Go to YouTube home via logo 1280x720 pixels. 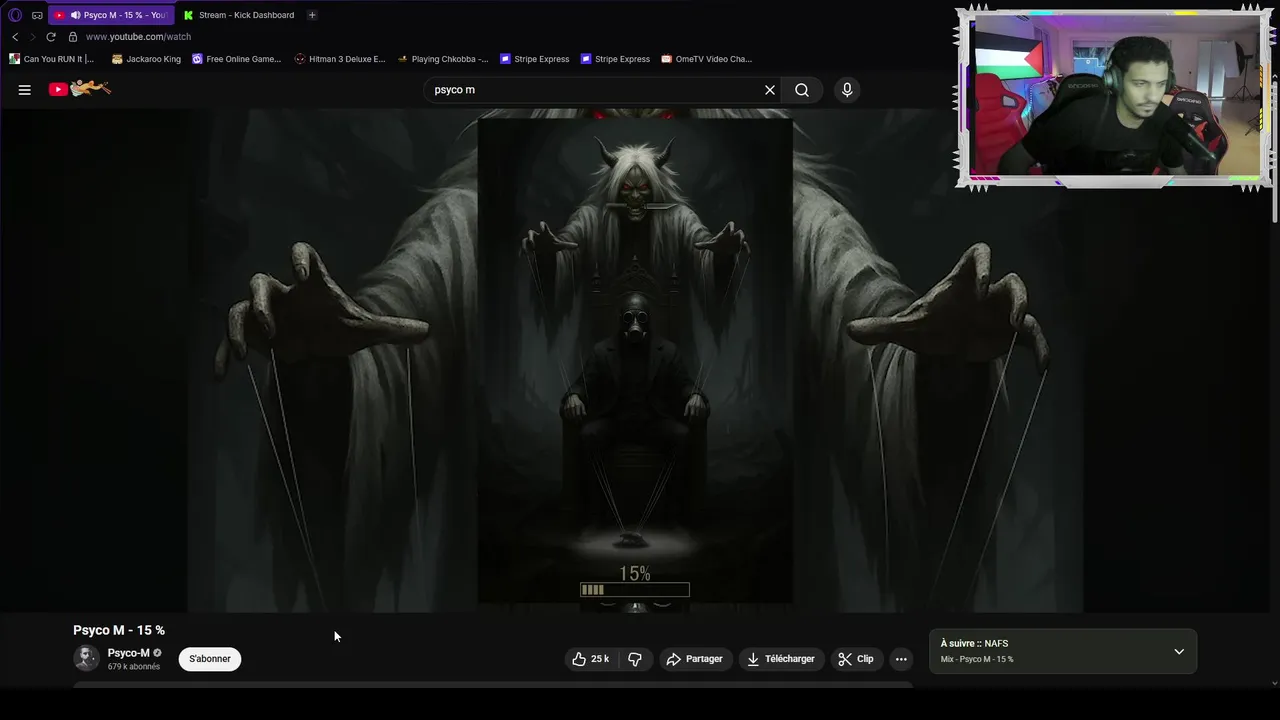click(80, 89)
